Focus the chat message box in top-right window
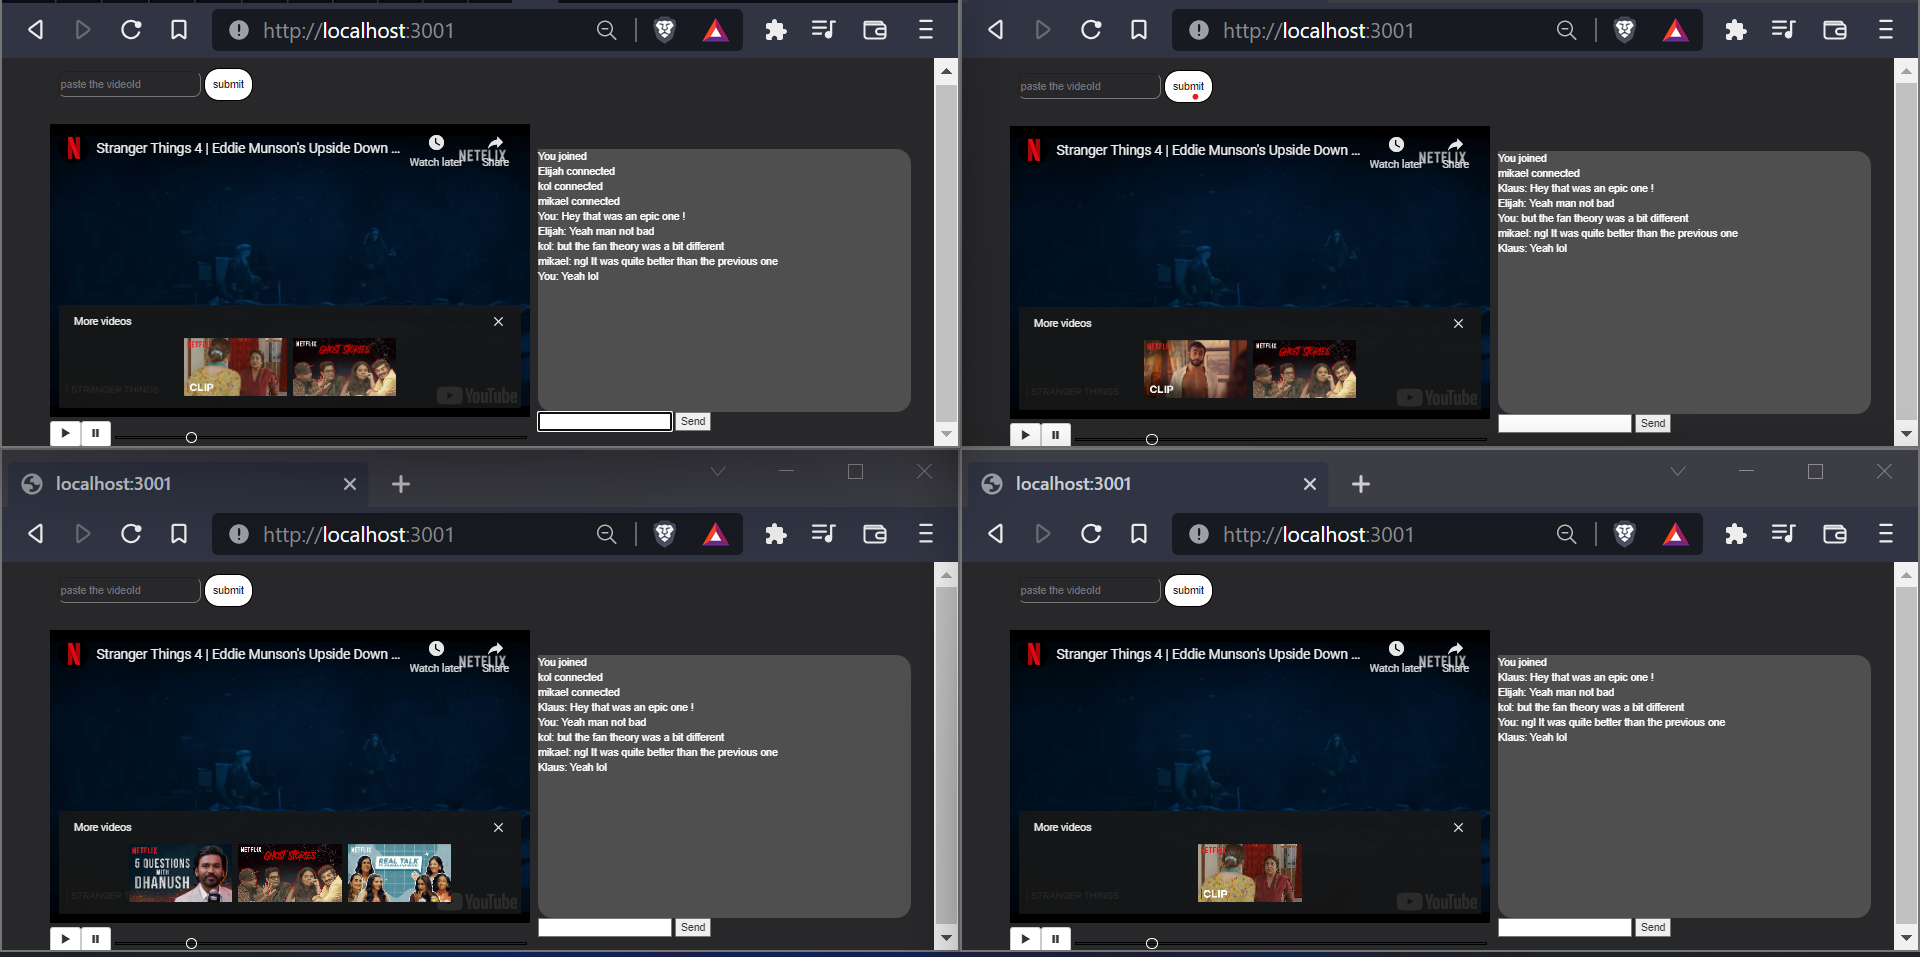This screenshot has width=1920, height=957. coord(1565,424)
